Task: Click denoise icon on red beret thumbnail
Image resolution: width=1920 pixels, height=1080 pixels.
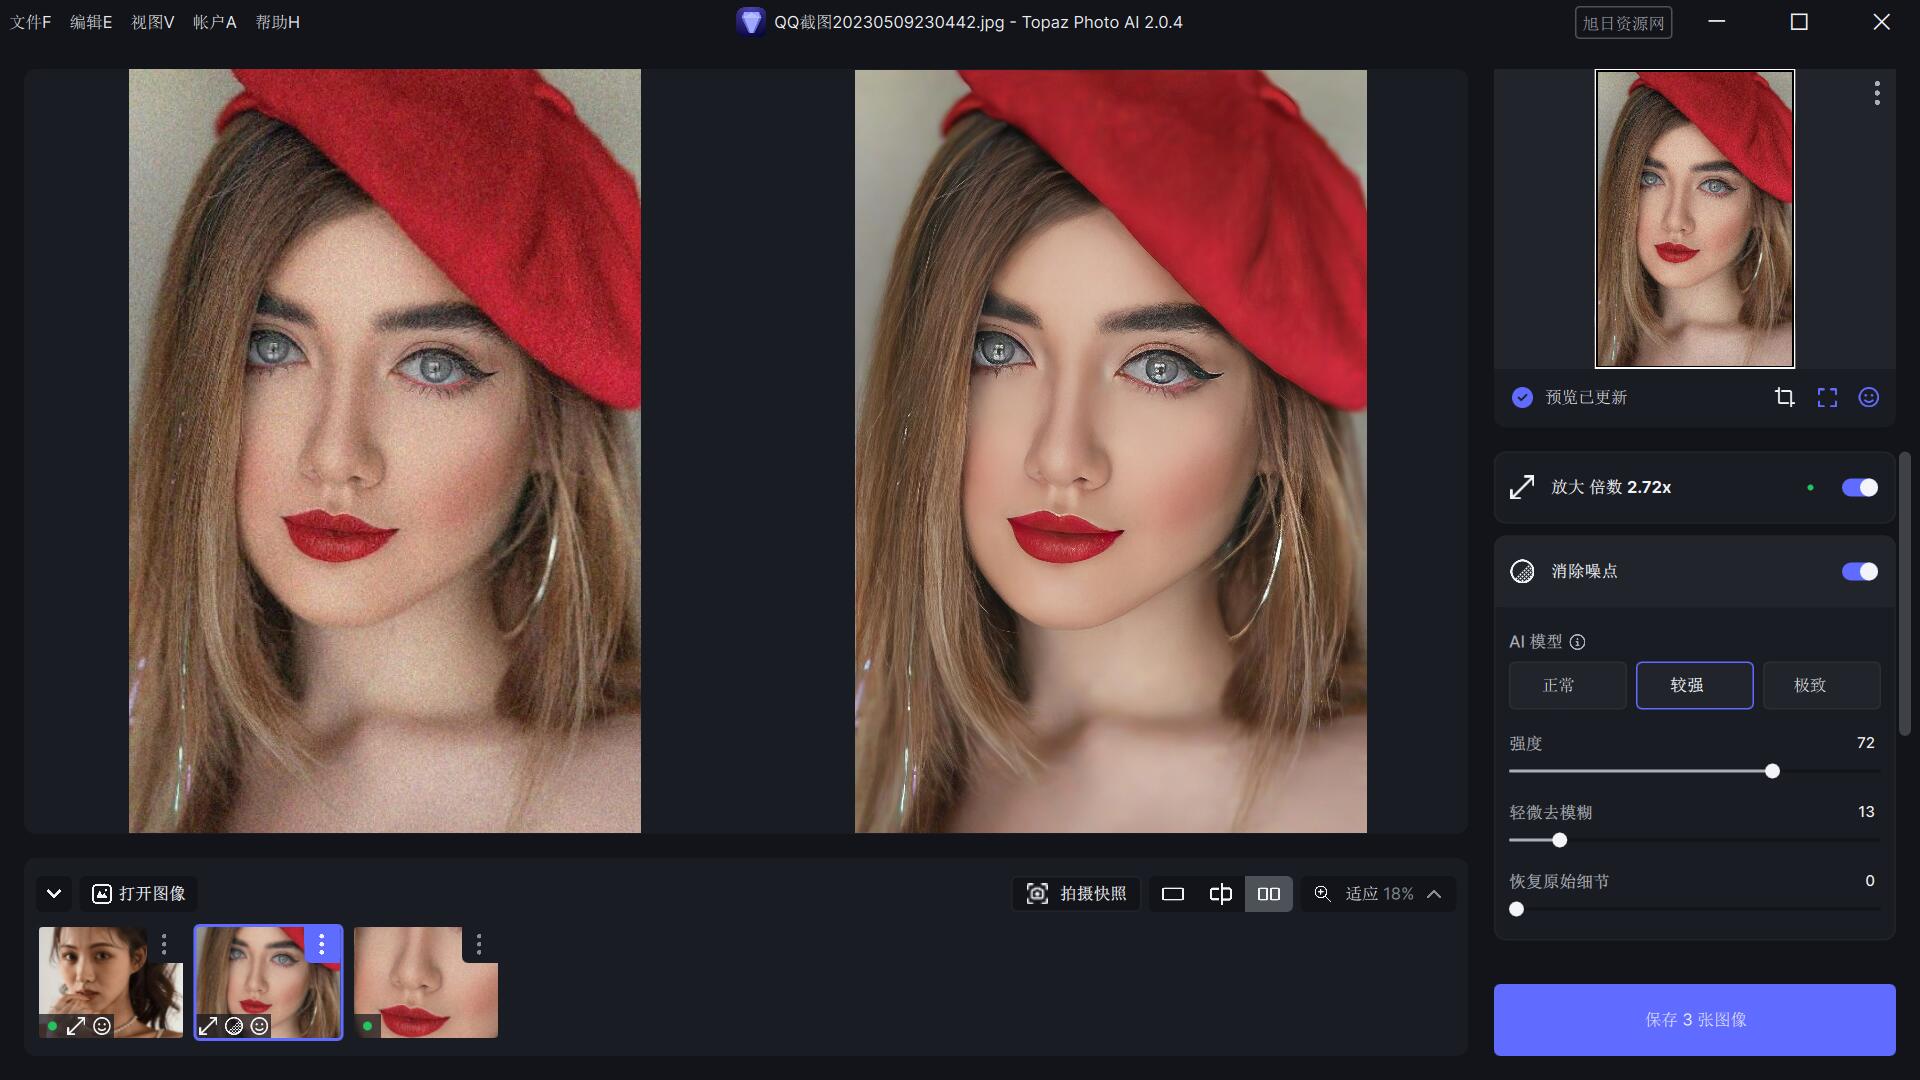Action: pyautogui.click(x=234, y=1025)
